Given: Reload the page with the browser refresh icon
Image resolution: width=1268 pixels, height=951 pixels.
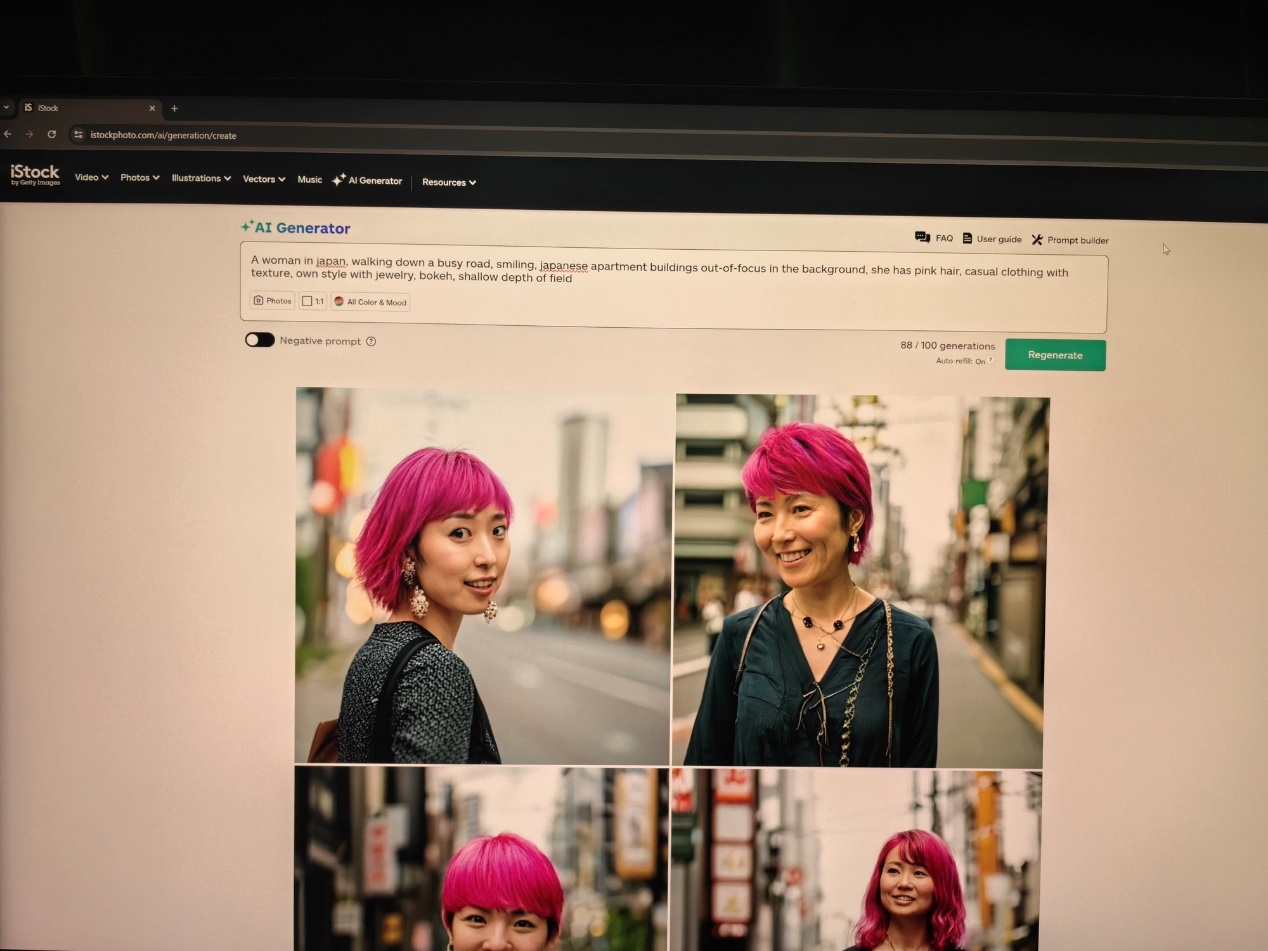Looking at the screenshot, I should [51, 134].
